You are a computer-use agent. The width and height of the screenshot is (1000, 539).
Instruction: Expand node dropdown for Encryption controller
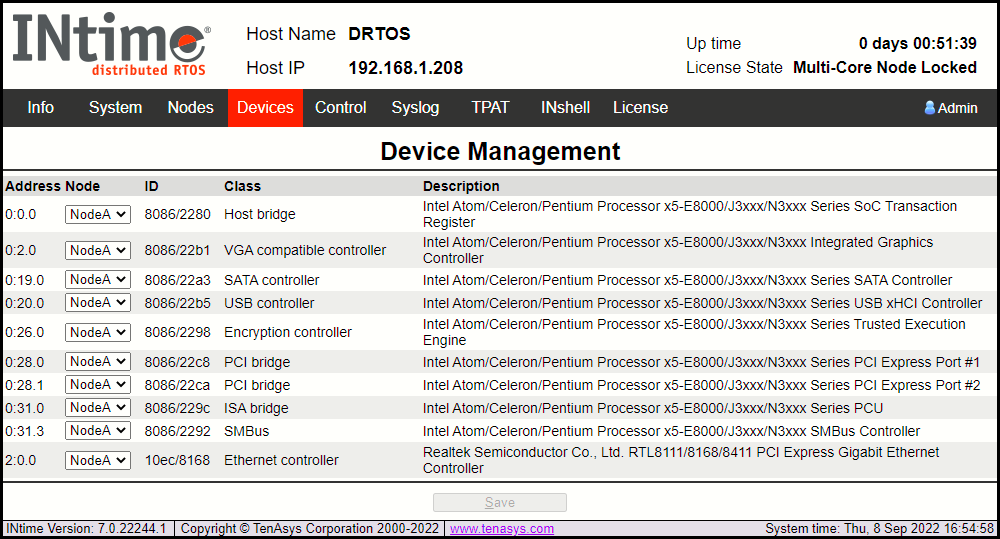98,332
